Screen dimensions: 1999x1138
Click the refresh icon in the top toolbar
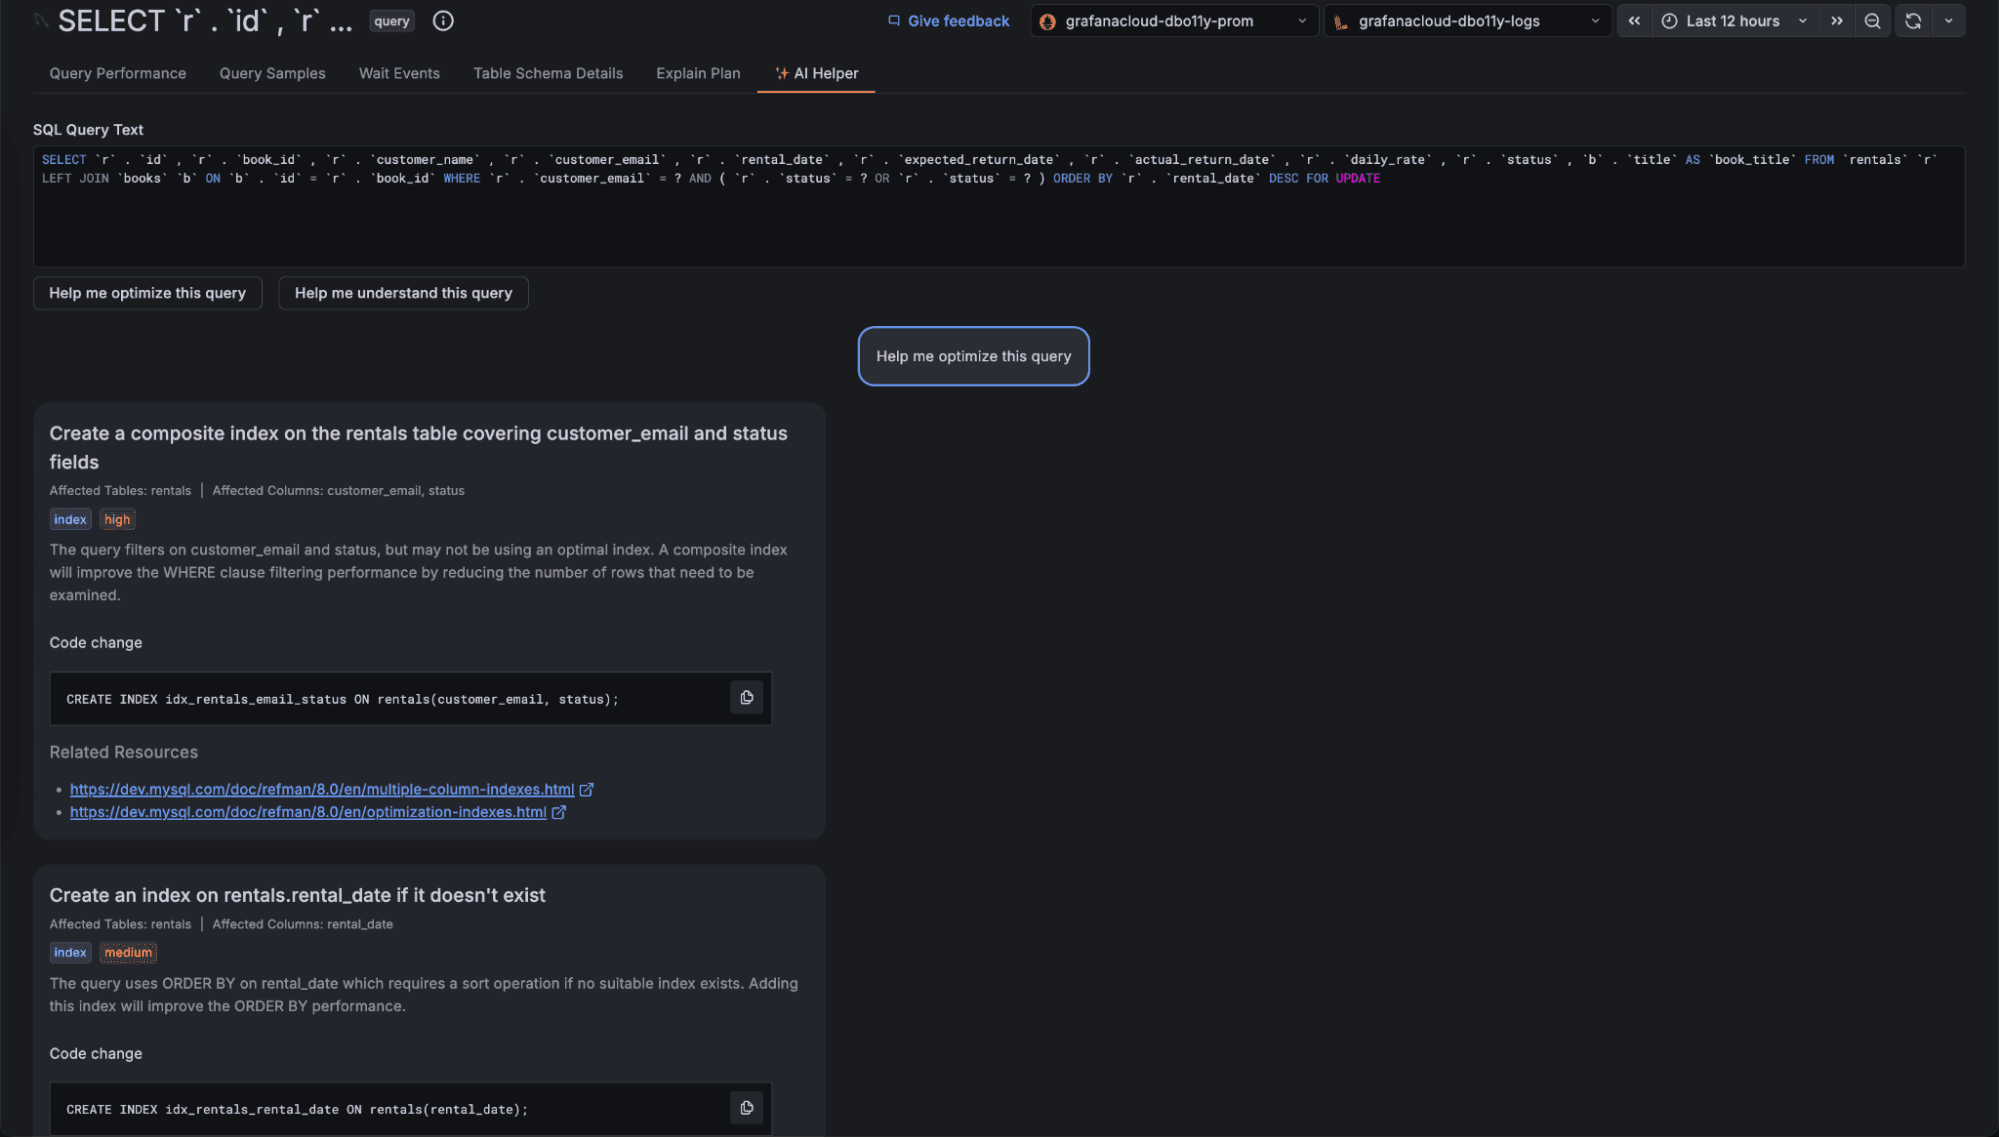(x=1912, y=20)
